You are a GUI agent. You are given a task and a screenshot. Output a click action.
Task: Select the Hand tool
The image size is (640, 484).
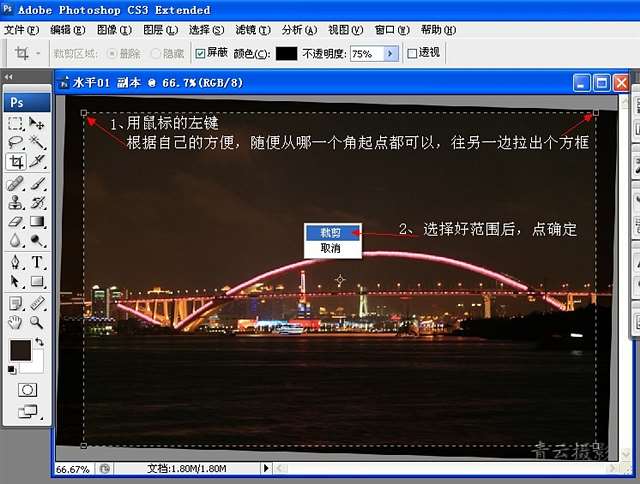click(16, 322)
